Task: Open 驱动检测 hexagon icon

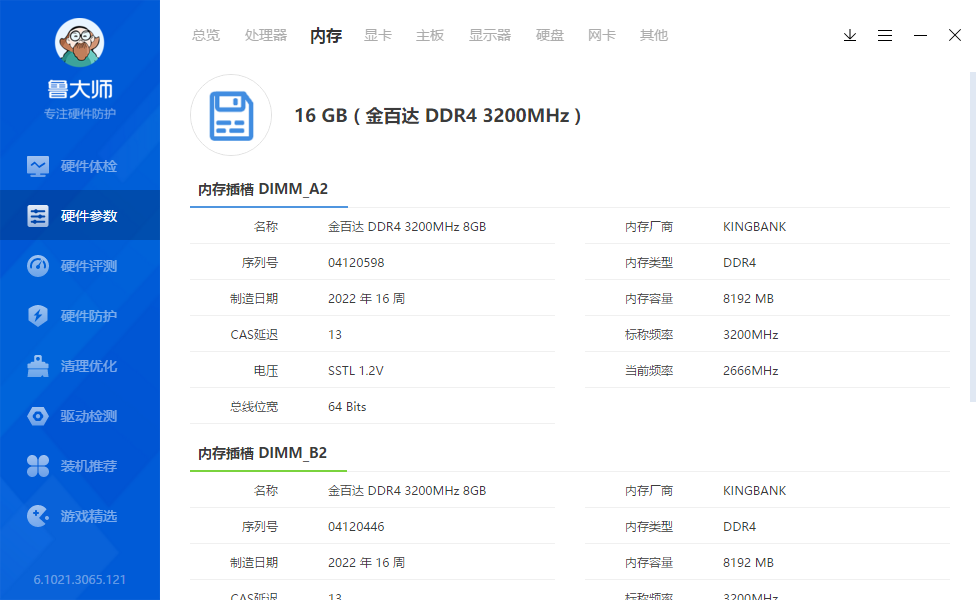Action: tap(38, 416)
